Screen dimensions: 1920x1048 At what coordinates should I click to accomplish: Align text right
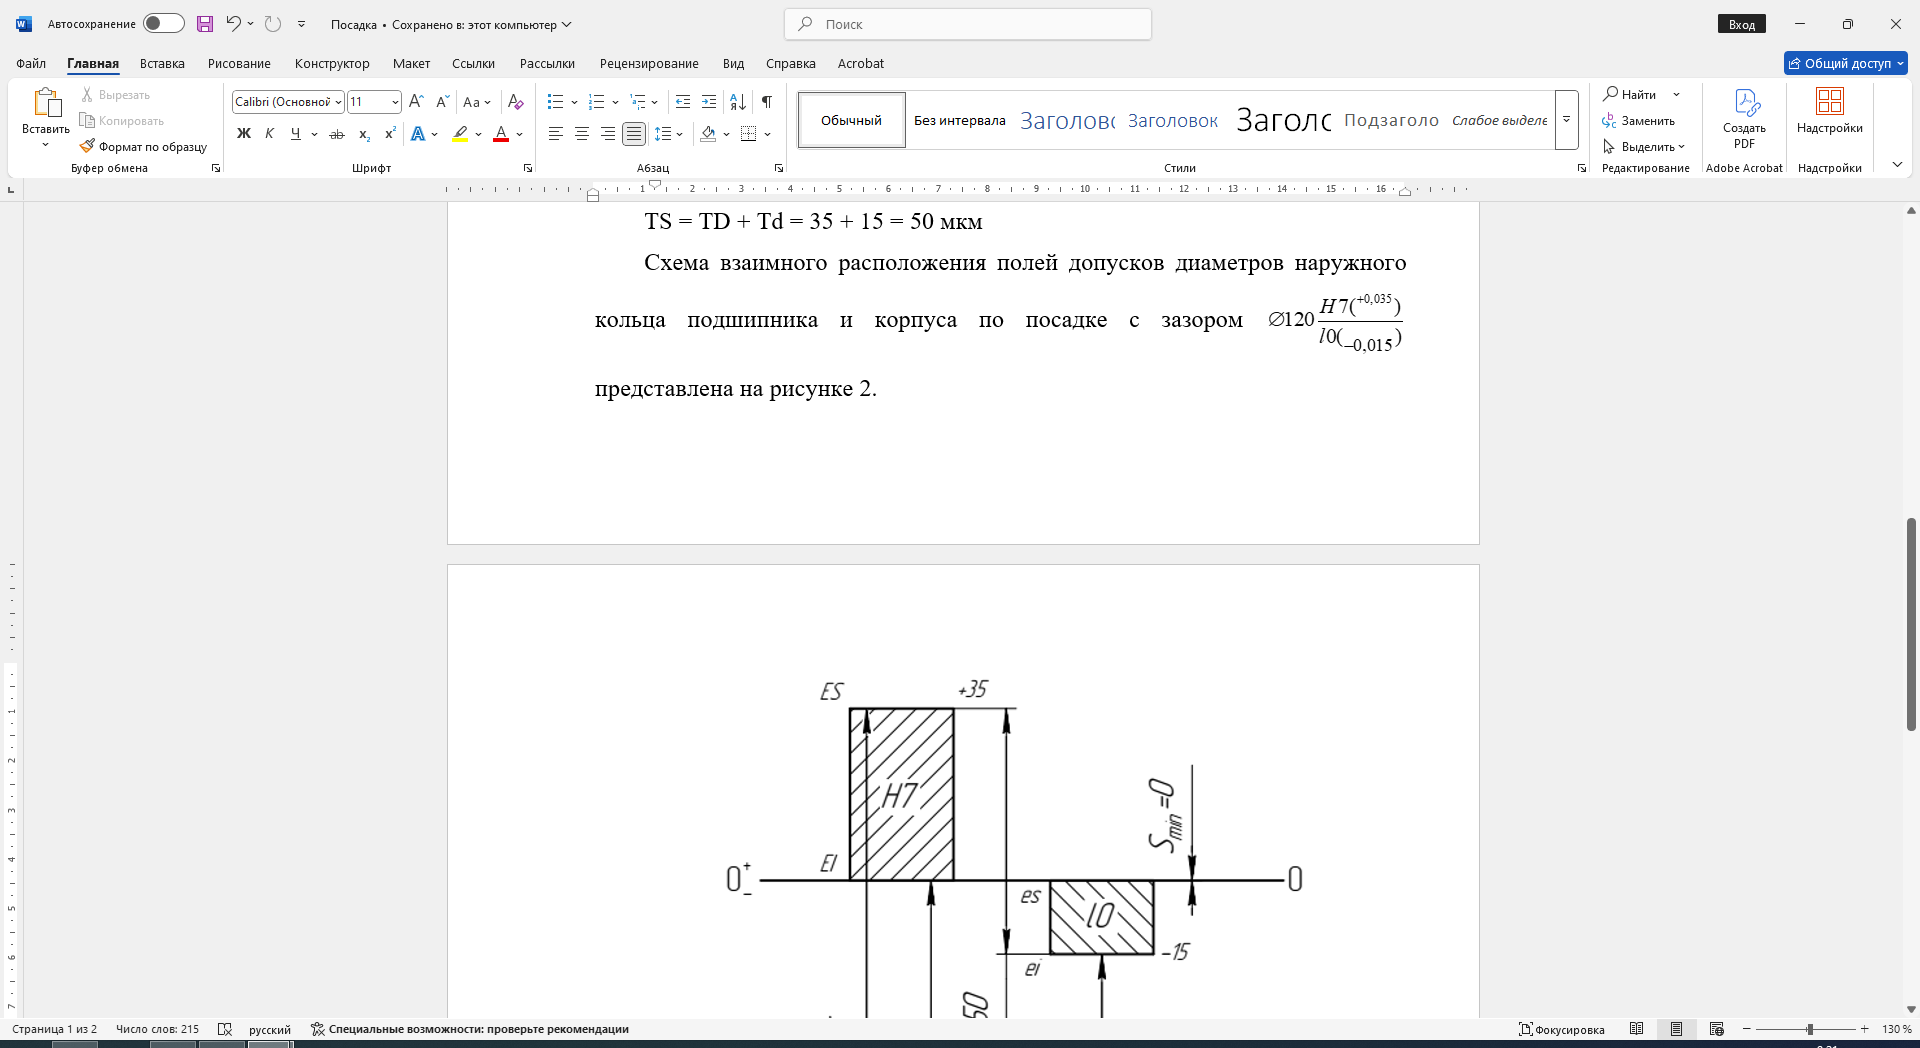608,134
